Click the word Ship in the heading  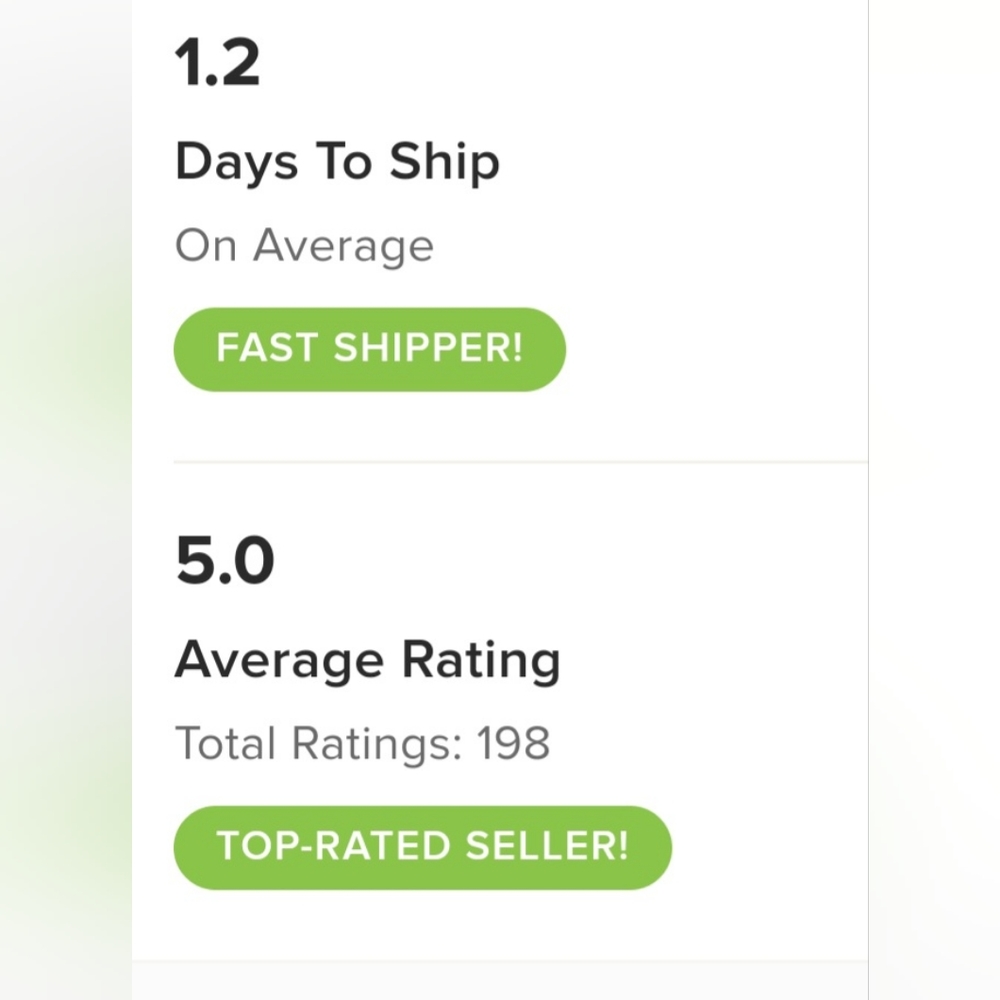(444, 163)
